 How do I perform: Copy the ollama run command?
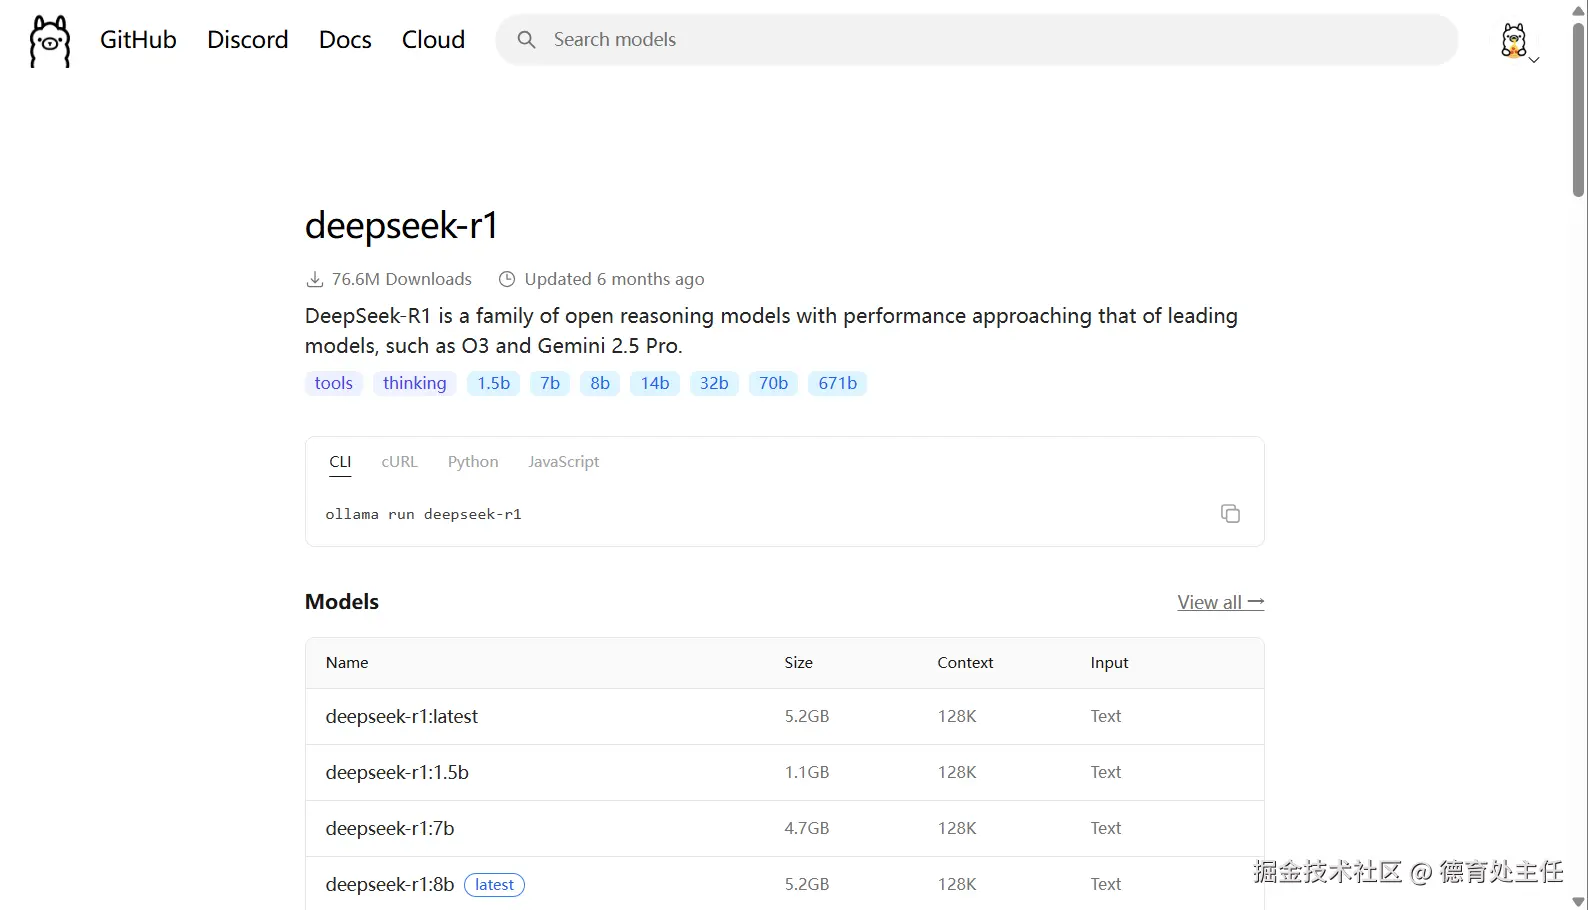(1230, 513)
